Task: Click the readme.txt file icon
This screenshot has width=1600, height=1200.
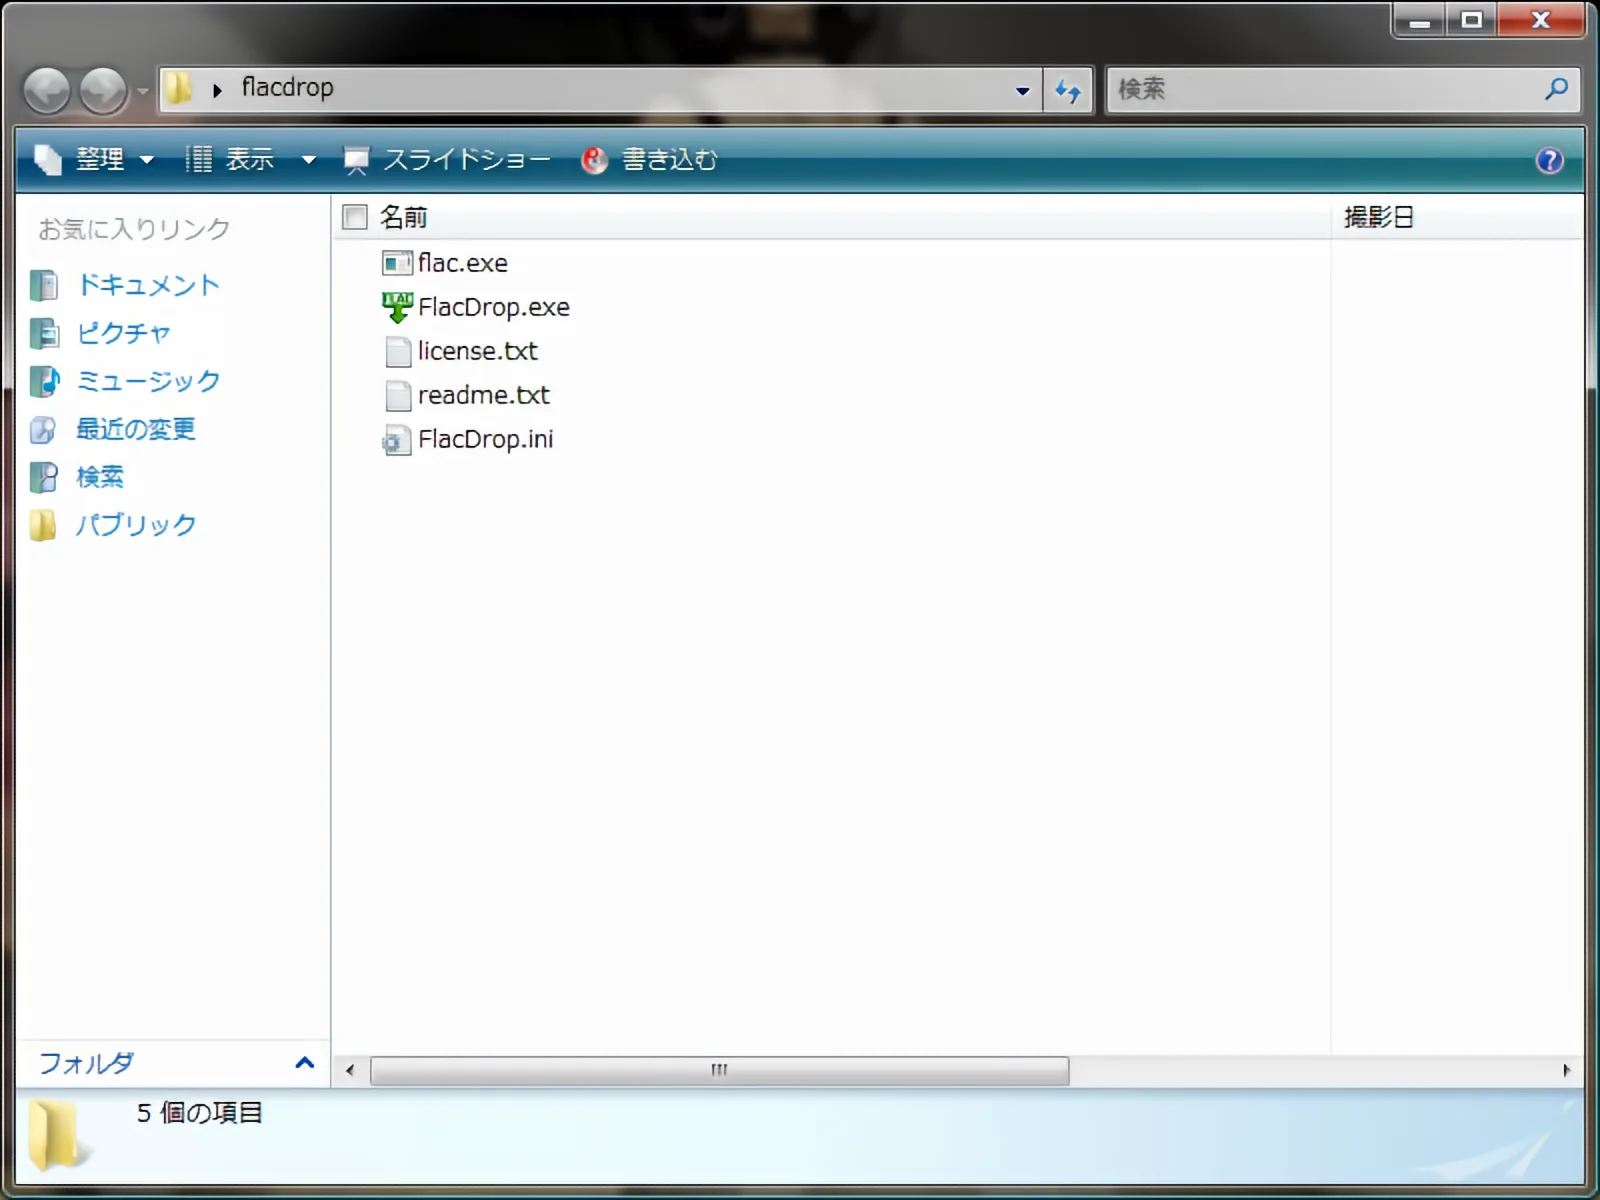Action: 397,396
